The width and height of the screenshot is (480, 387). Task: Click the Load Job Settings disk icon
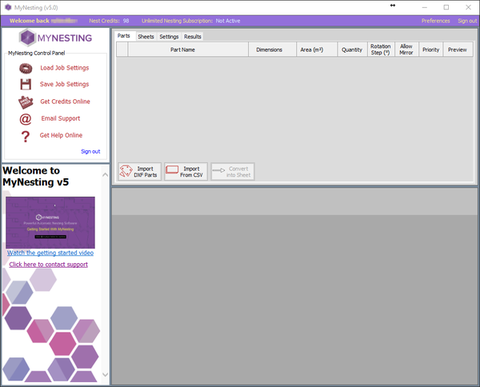pos(26,68)
